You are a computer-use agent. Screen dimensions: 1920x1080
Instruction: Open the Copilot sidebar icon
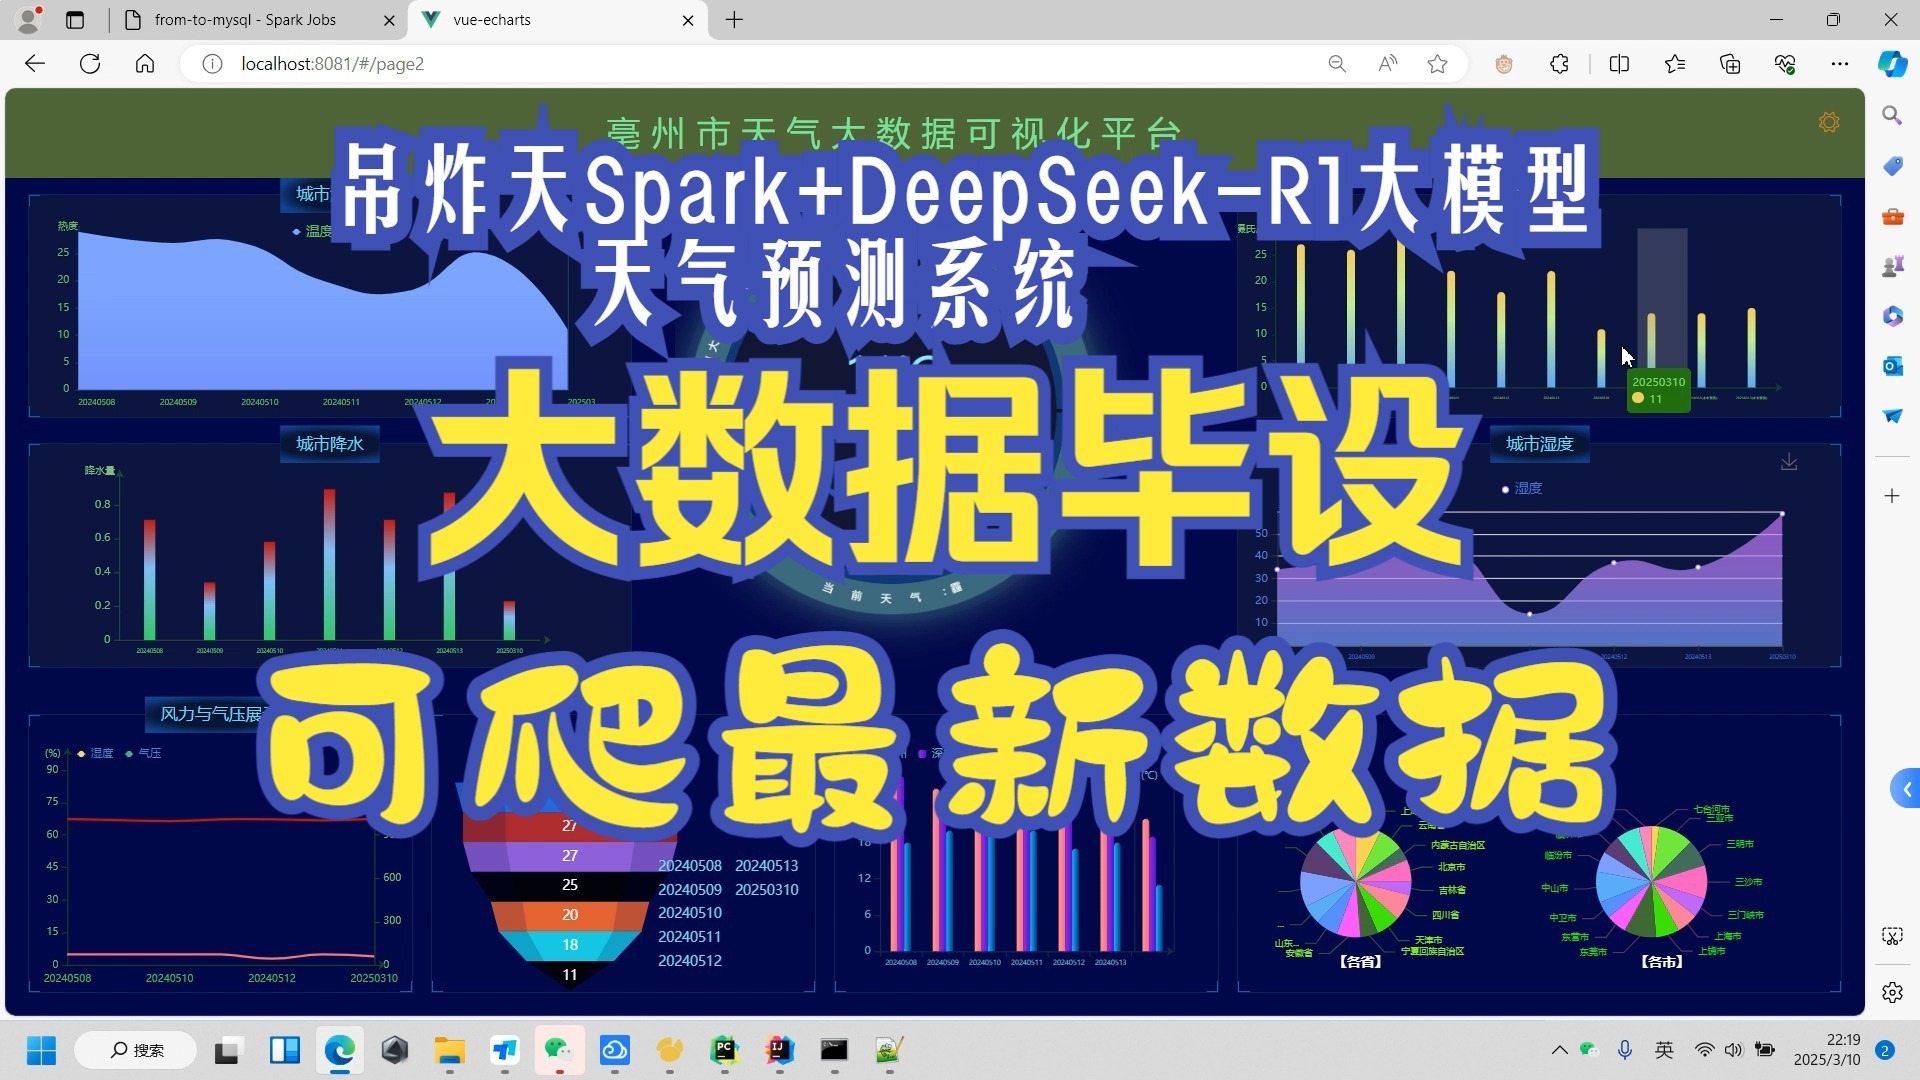point(1891,64)
